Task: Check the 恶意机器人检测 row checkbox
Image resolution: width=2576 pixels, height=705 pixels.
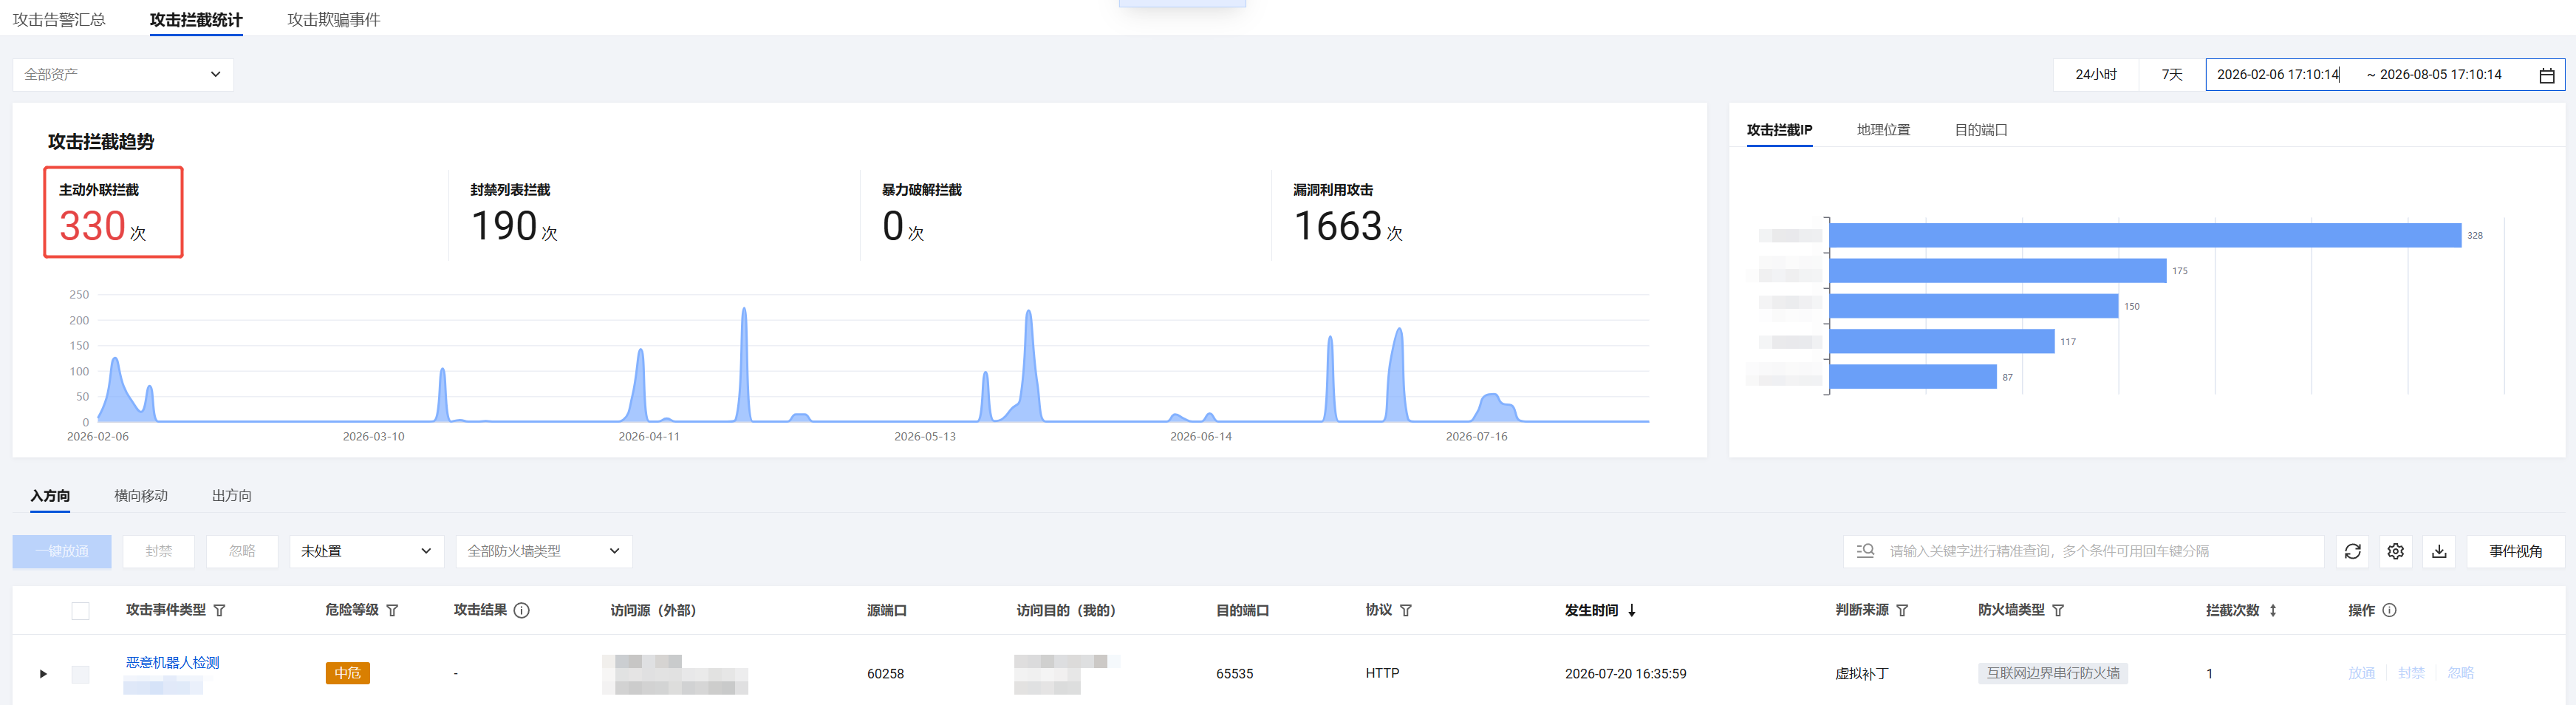Action: [81, 674]
